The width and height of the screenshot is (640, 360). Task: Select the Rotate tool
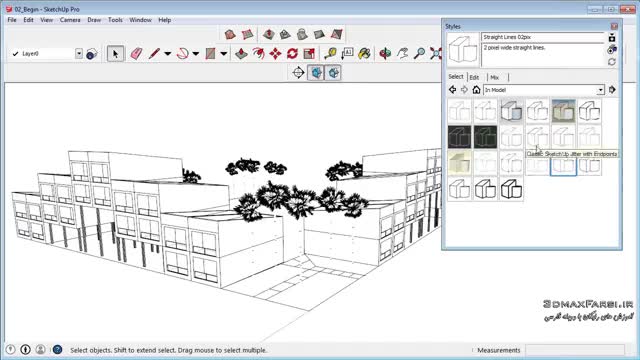(x=292, y=53)
